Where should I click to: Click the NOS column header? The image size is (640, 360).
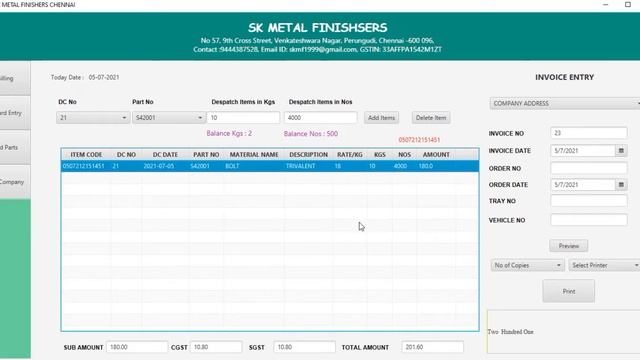click(404, 155)
